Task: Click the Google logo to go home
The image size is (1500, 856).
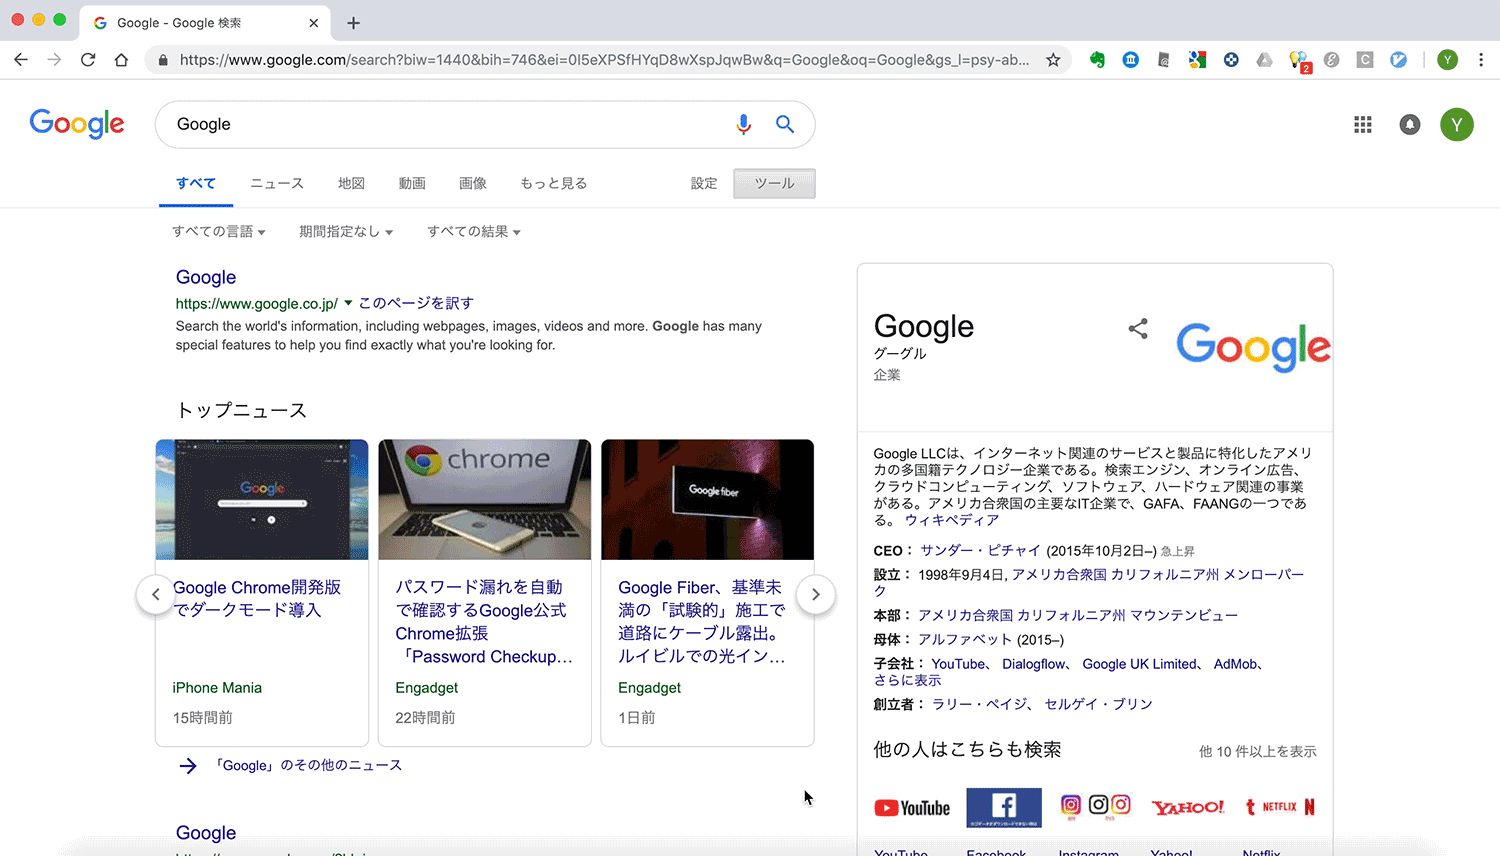Action: point(77,124)
